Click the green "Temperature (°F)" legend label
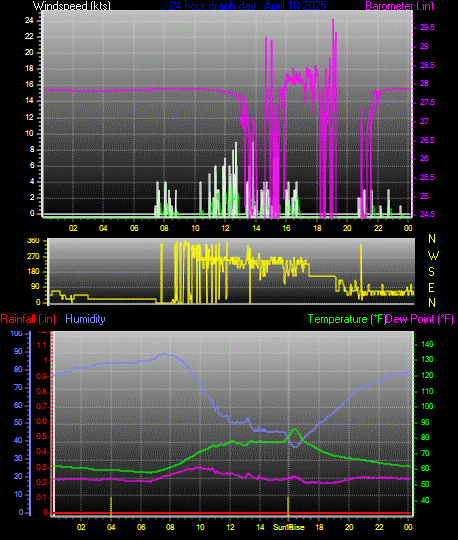 pos(346,319)
